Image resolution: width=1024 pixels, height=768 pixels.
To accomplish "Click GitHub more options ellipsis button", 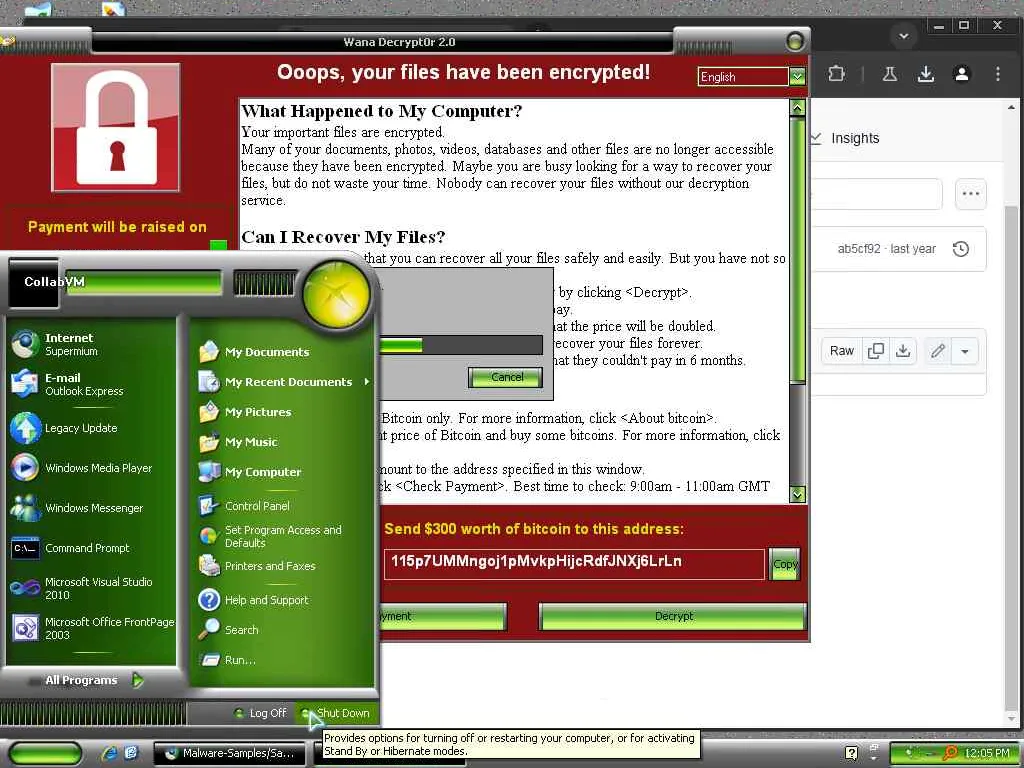I will (970, 193).
